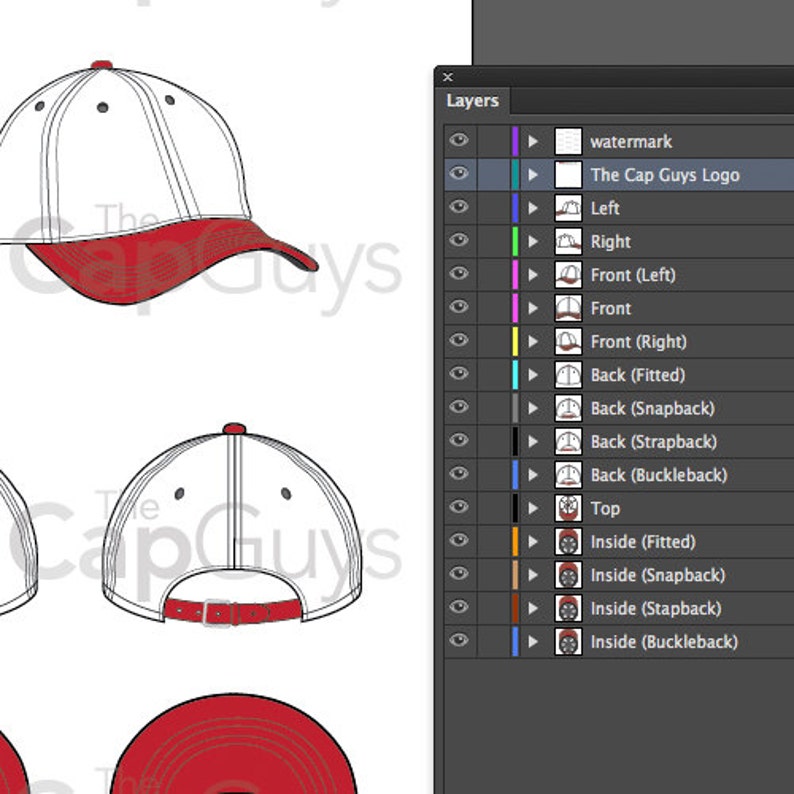Image resolution: width=794 pixels, height=794 pixels.
Task: Click the yellow color bar of Front (Right)
Action: coord(515,342)
